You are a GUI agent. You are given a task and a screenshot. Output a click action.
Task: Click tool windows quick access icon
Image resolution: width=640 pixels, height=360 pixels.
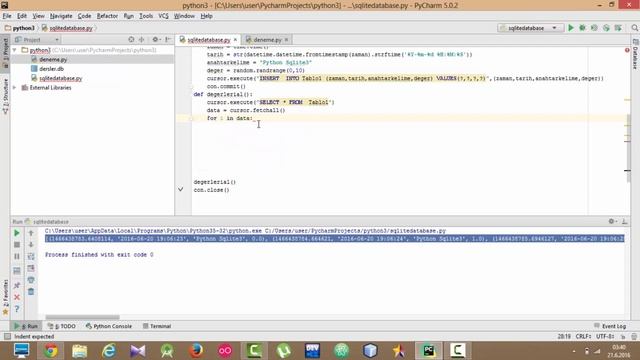[7, 336]
